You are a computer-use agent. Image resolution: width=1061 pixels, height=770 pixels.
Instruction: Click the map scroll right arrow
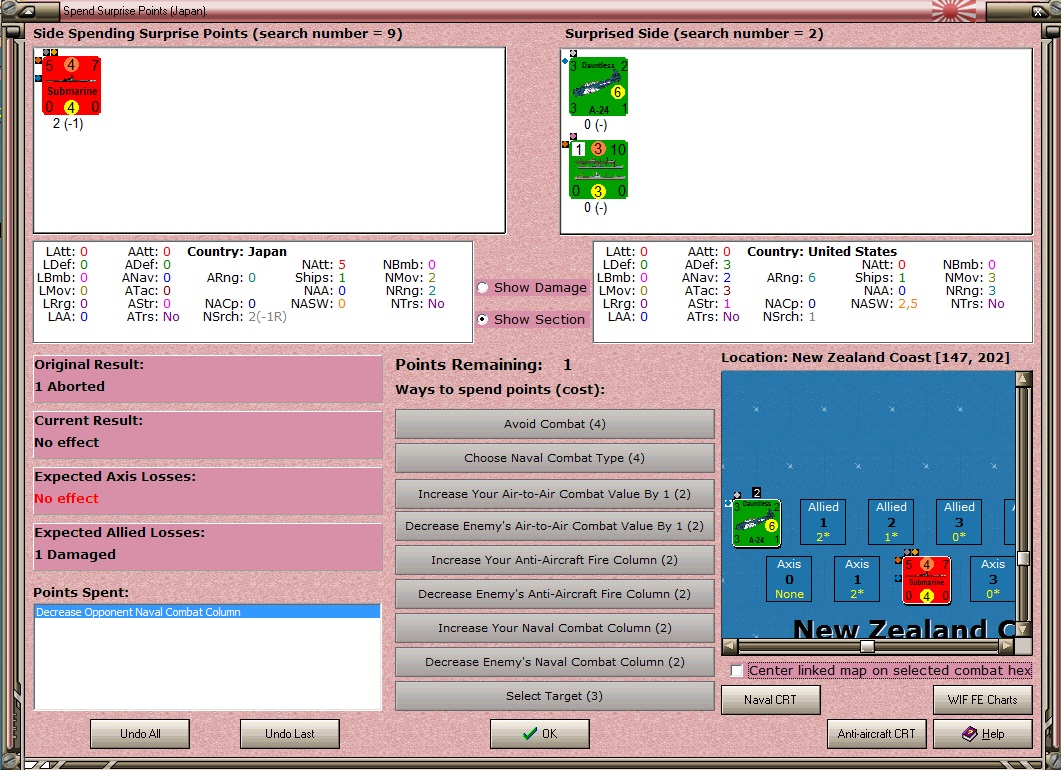[1007, 646]
